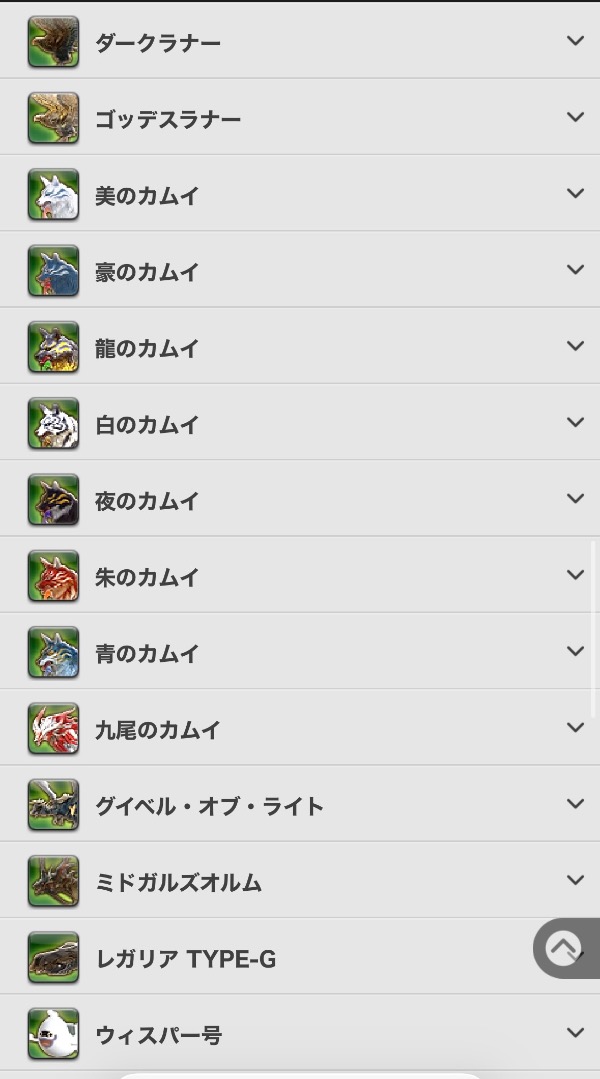This screenshot has height=1079, width=600.
Task: Tap the レガリア TYPE-G car icon
Action: coord(53,958)
